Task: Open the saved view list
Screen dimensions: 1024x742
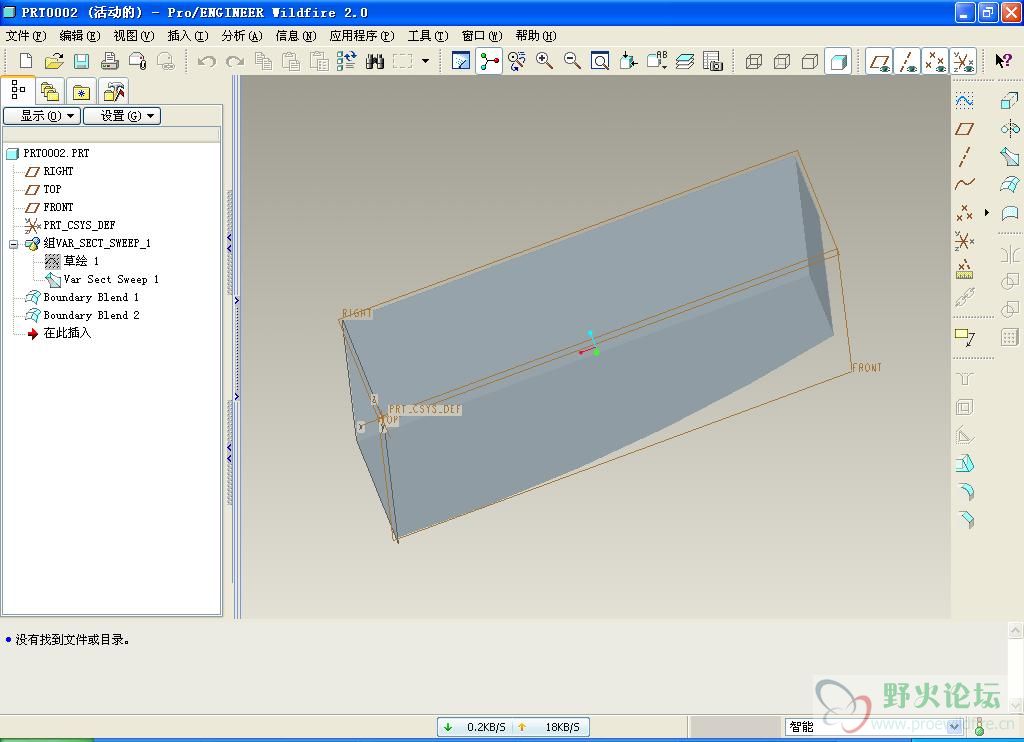Action: point(656,61)
